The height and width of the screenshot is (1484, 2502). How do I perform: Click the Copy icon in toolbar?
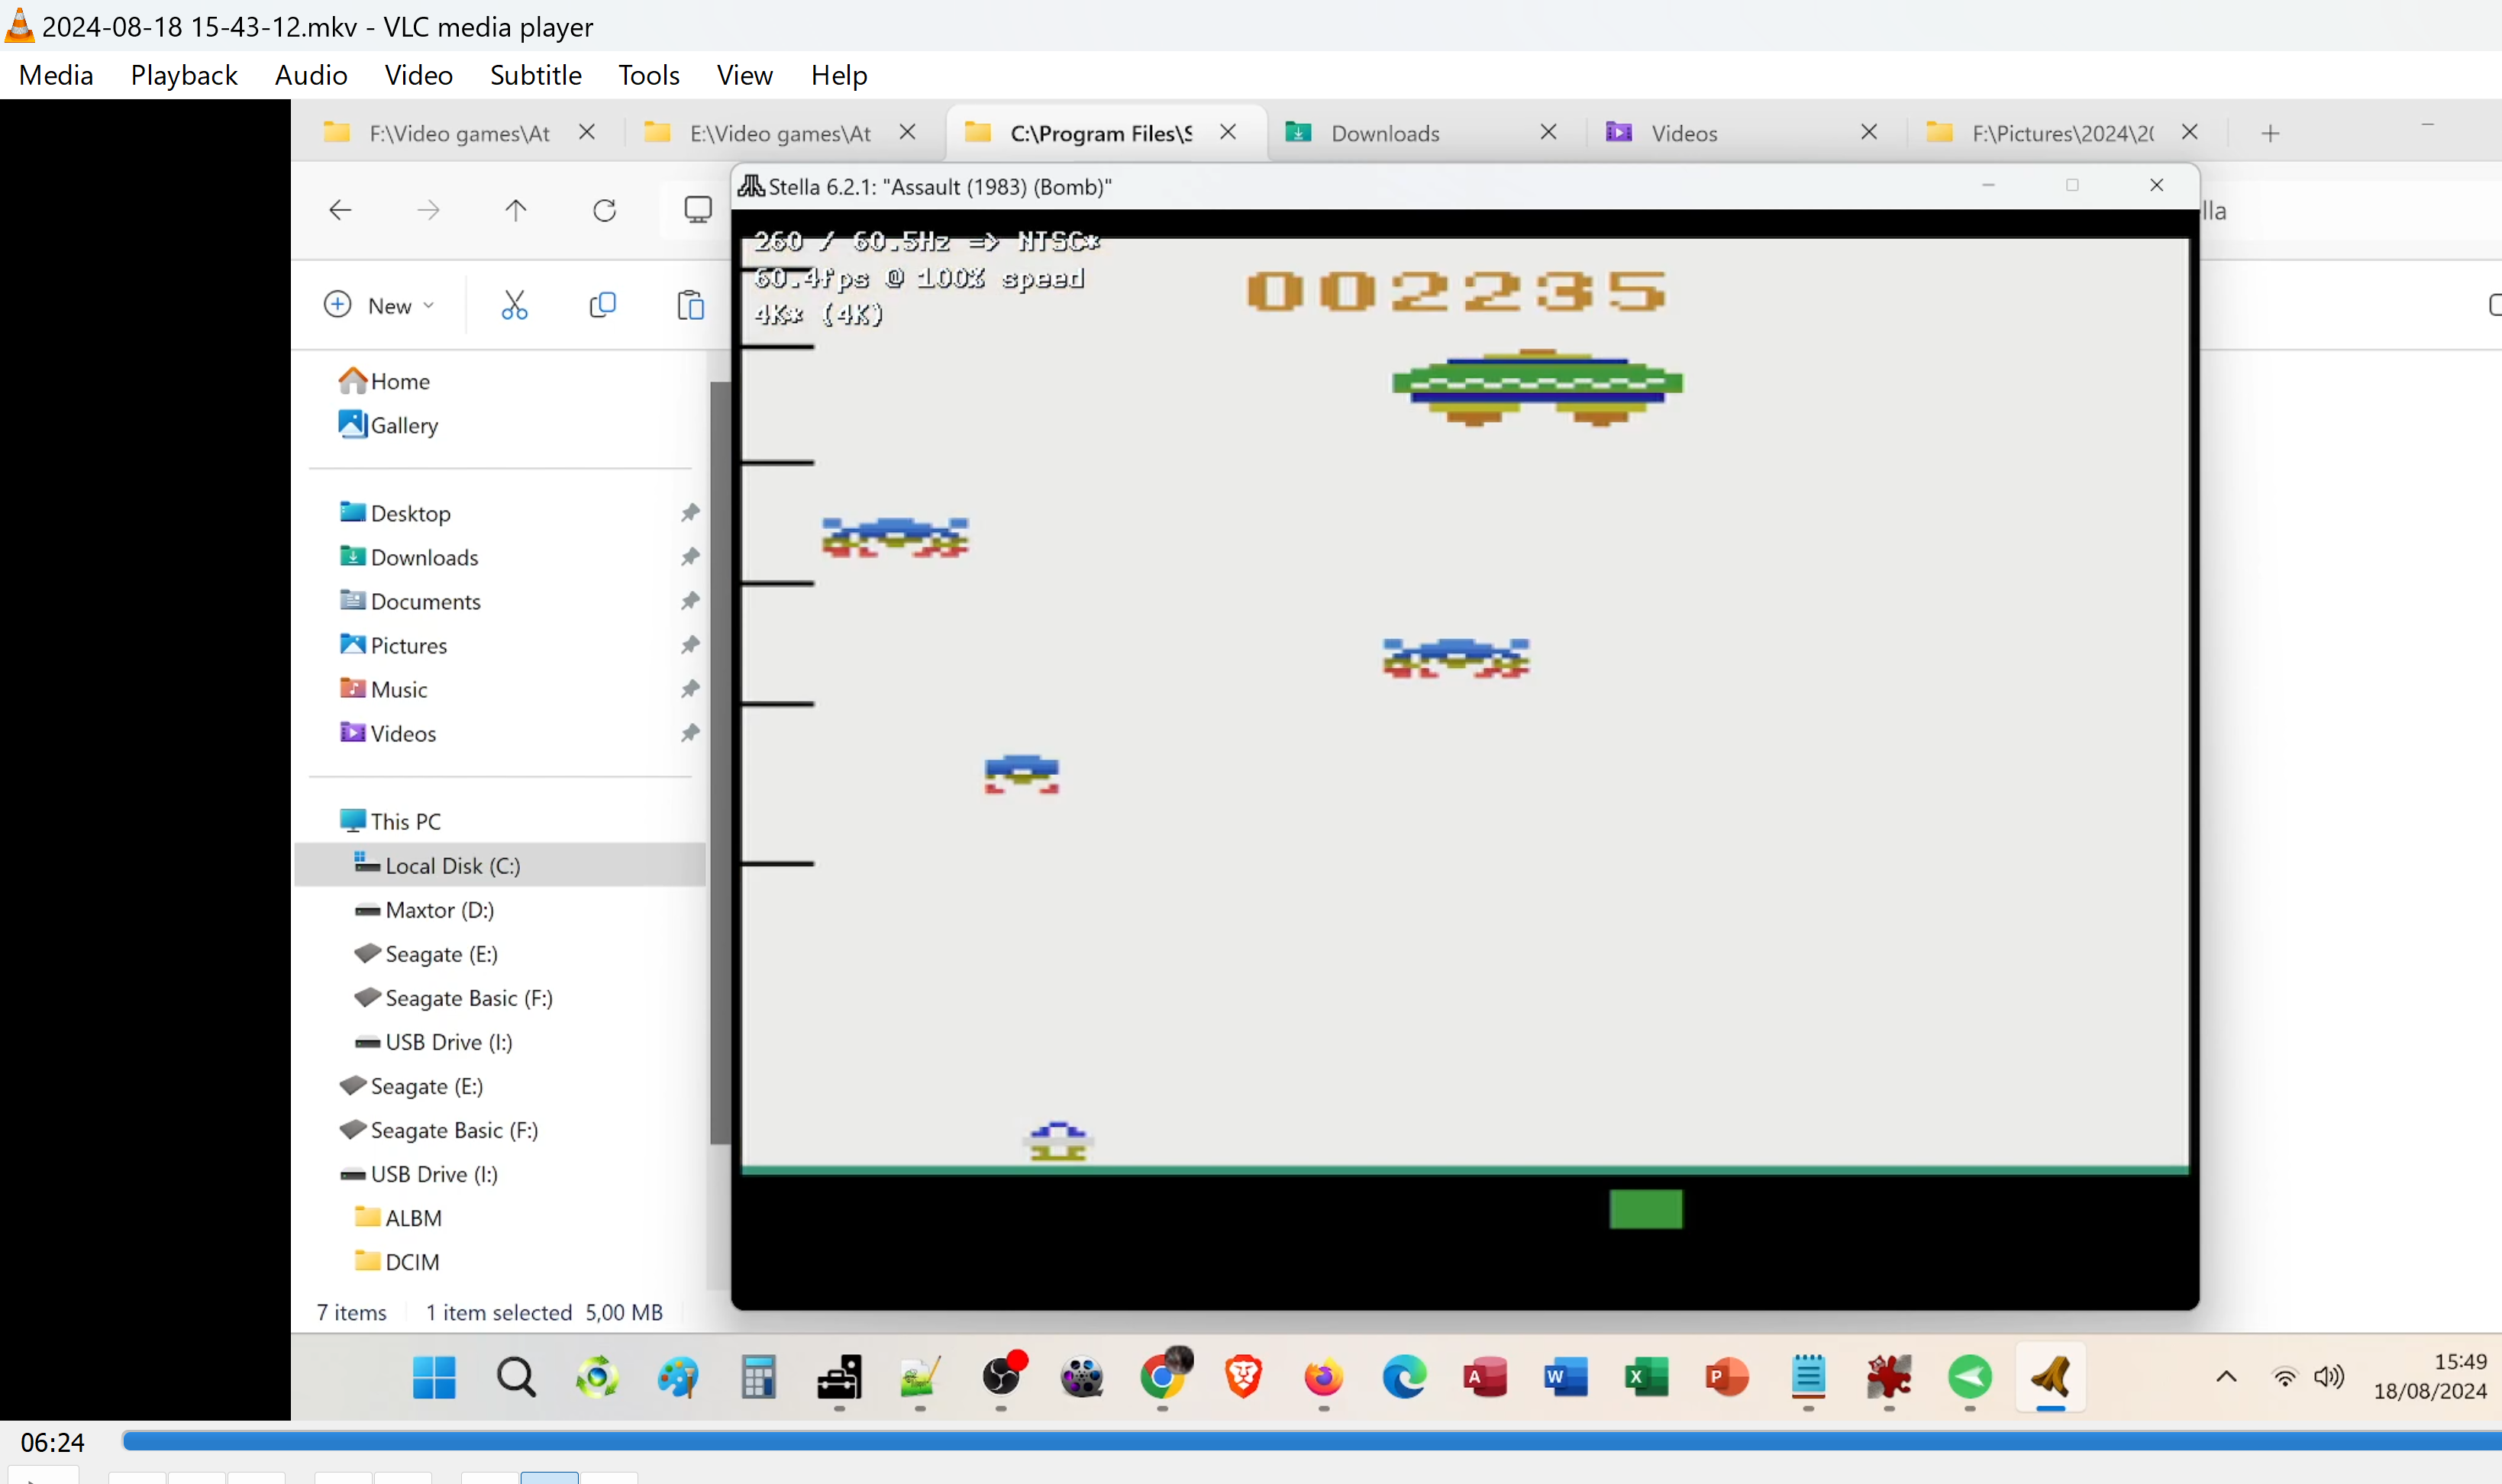pyautogui.click(x=602, y=305)
